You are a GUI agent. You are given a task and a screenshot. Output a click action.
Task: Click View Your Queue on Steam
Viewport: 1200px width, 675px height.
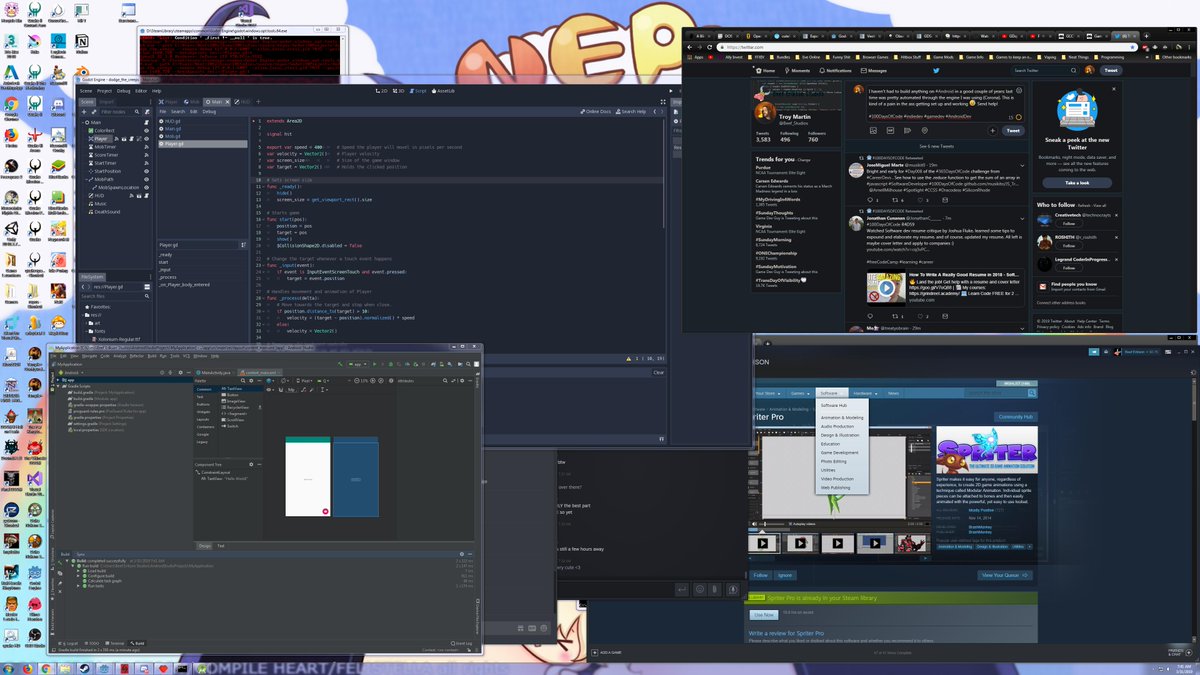[x=1005, y=575]
